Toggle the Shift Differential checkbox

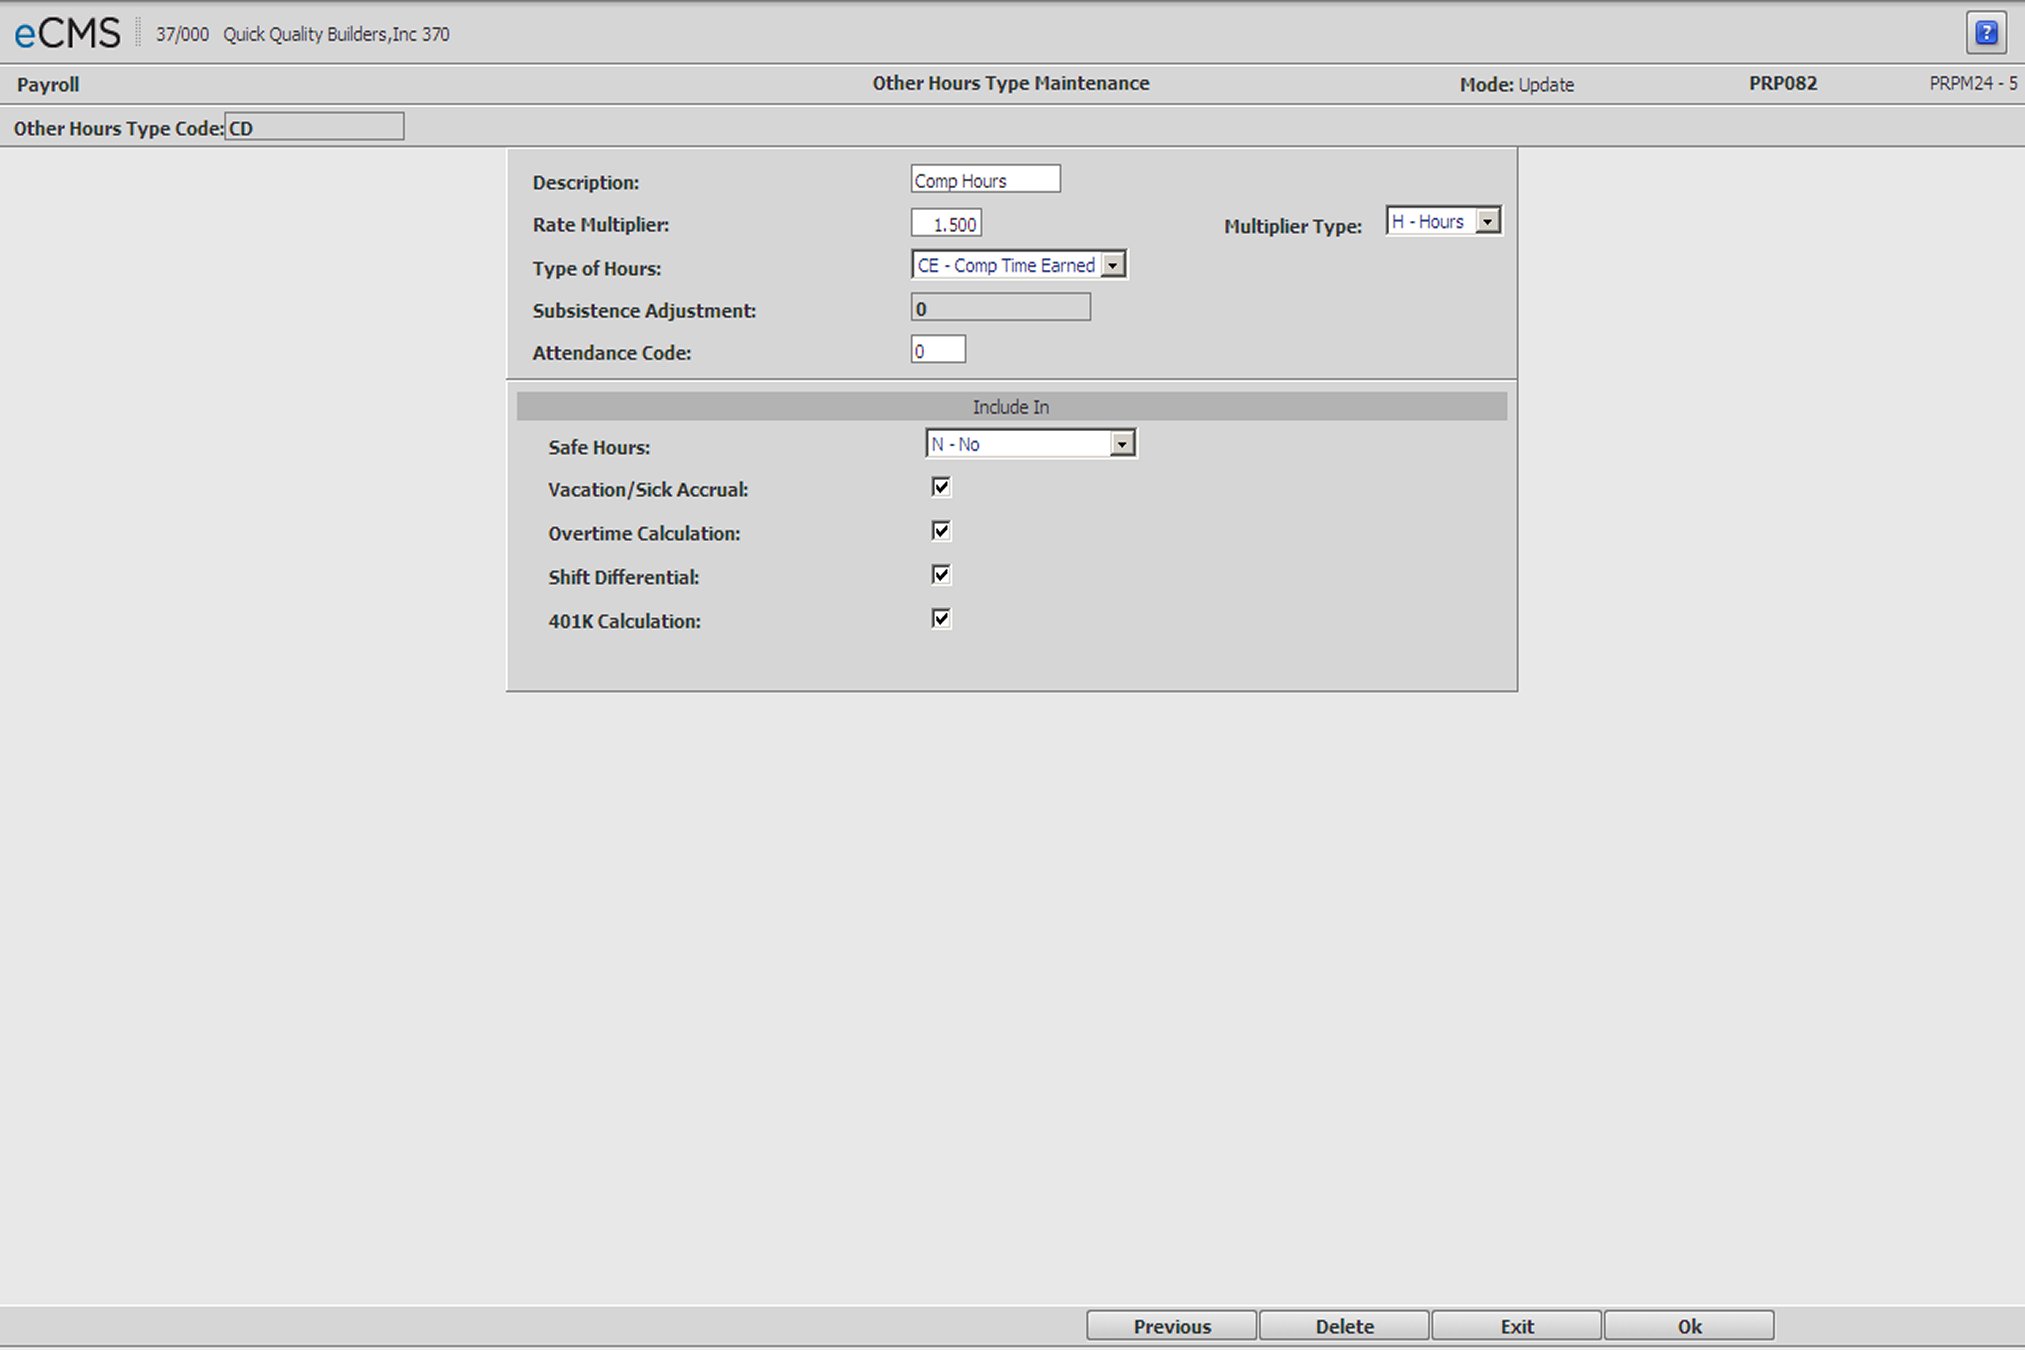[x=941, y=575]
